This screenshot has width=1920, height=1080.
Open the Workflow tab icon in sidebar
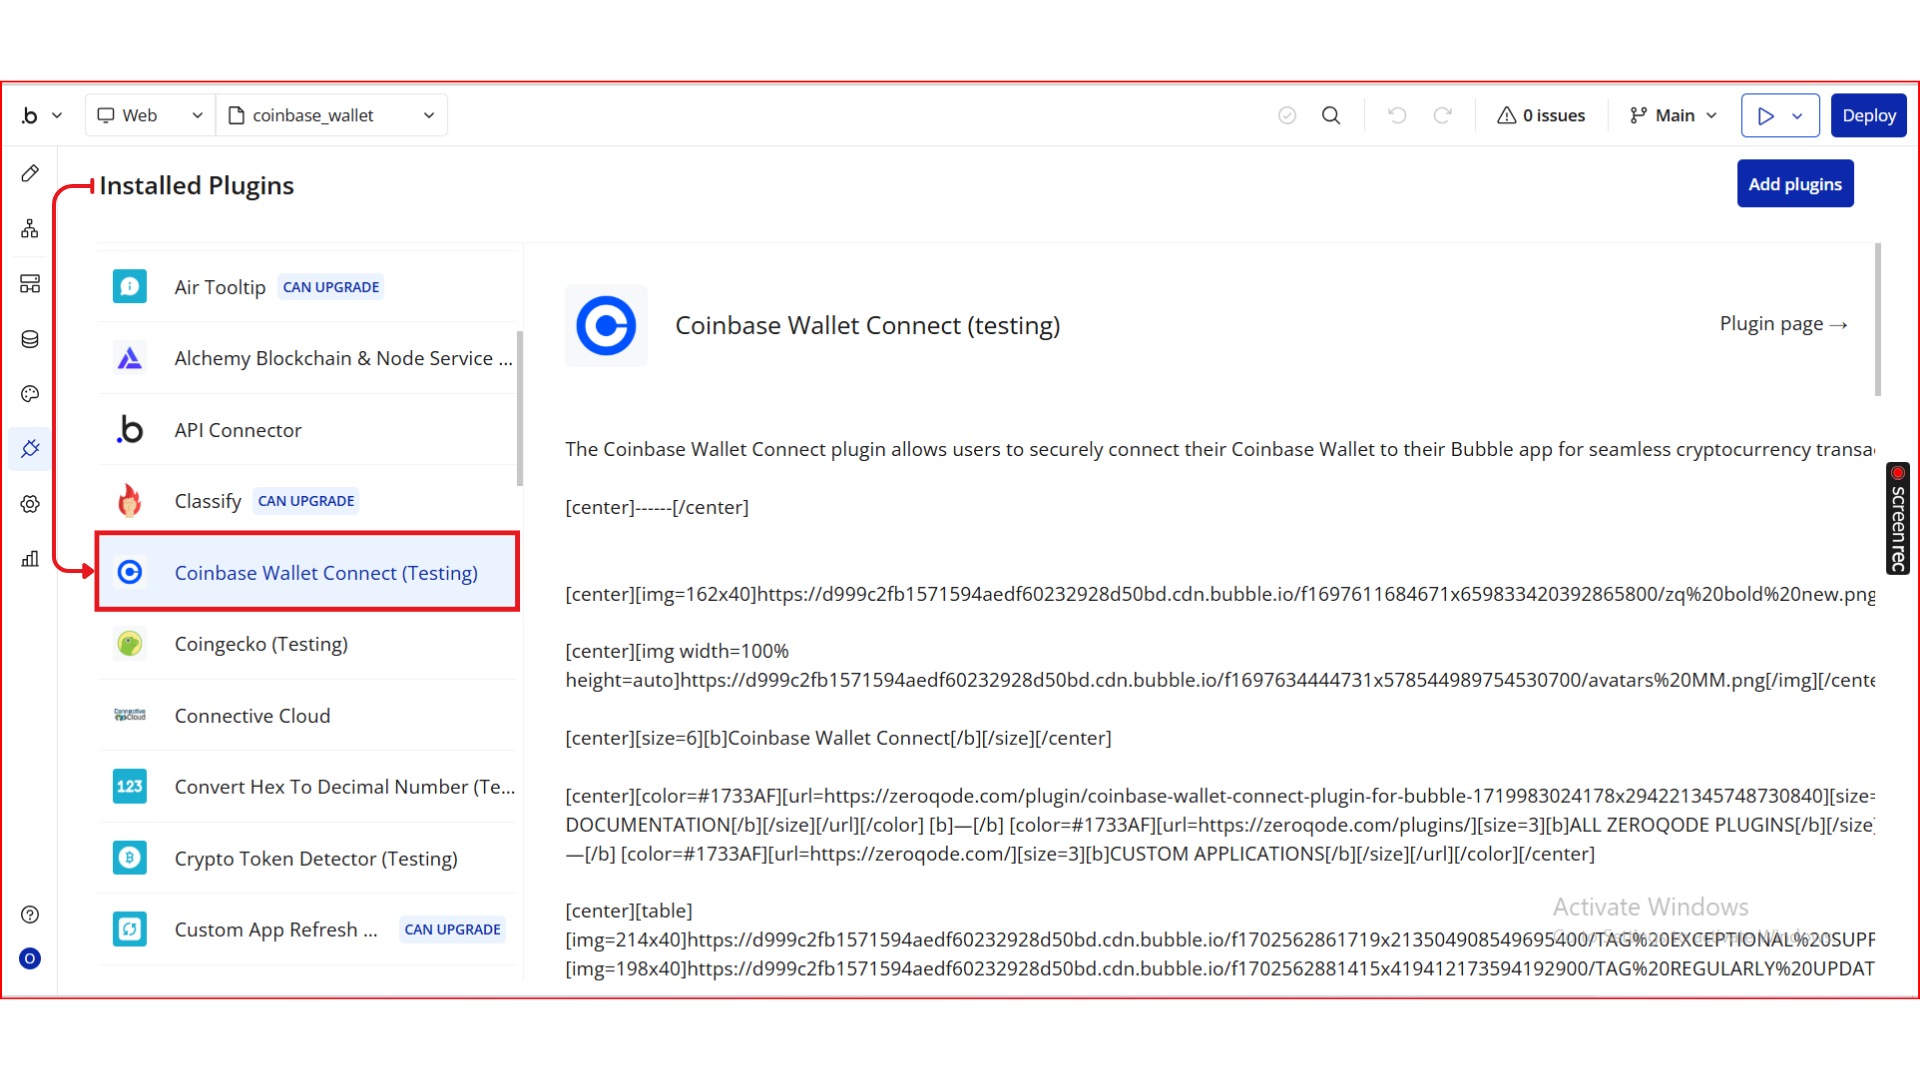click(30, 229)
